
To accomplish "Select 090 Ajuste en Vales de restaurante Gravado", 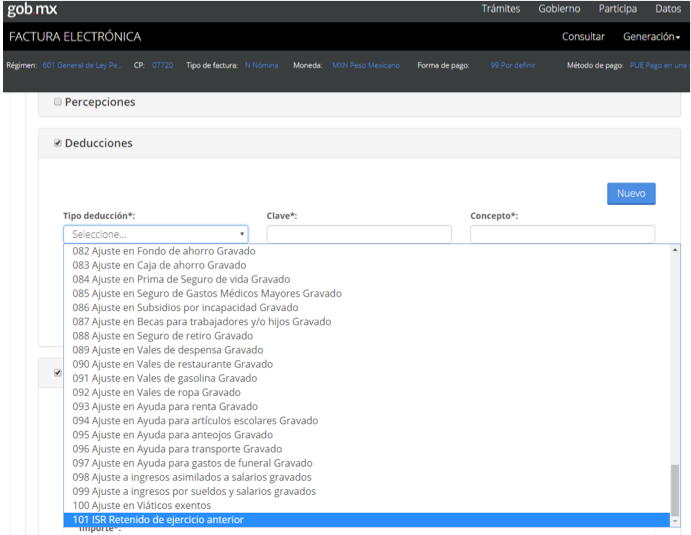I will 367,364.
